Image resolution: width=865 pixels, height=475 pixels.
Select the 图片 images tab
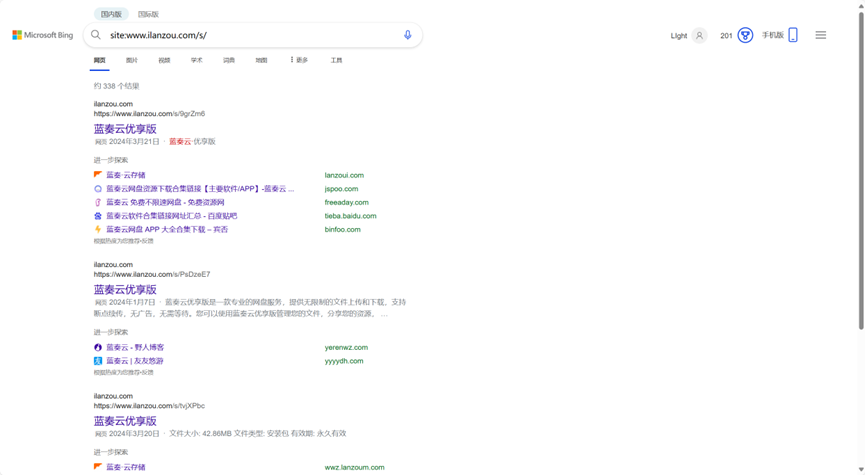132,60
